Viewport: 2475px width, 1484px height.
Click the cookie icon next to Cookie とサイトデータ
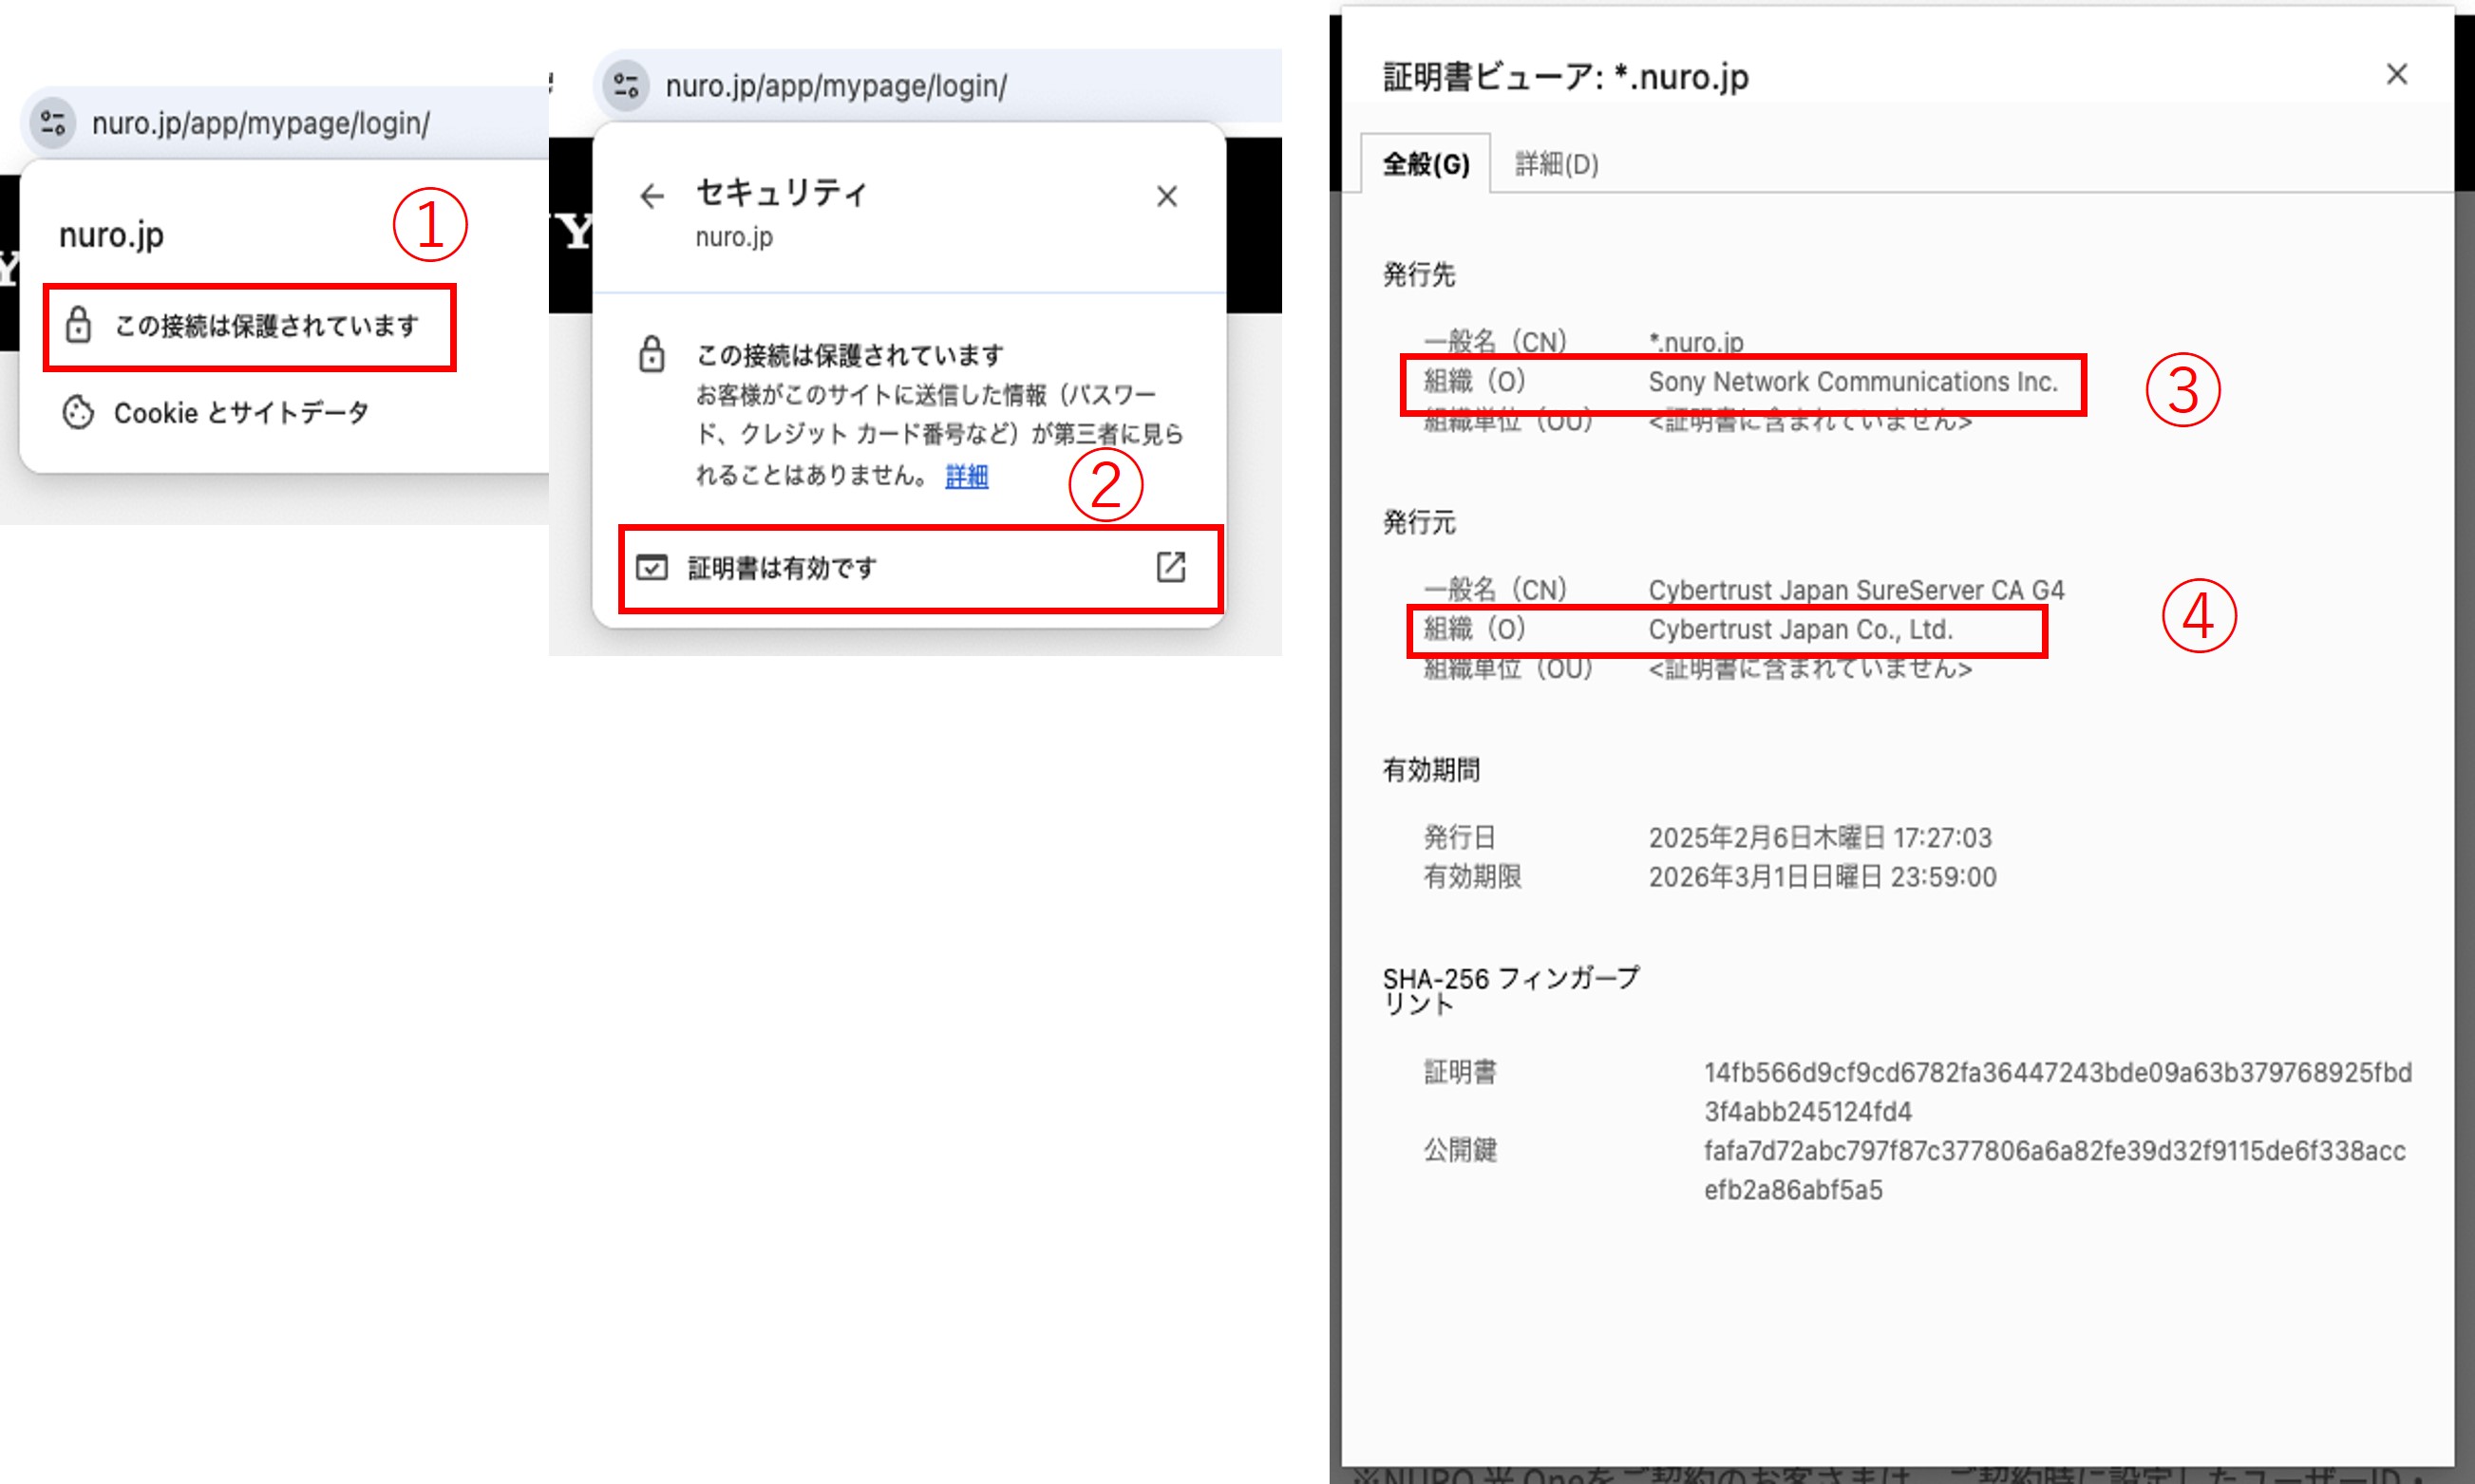(77, 411)
